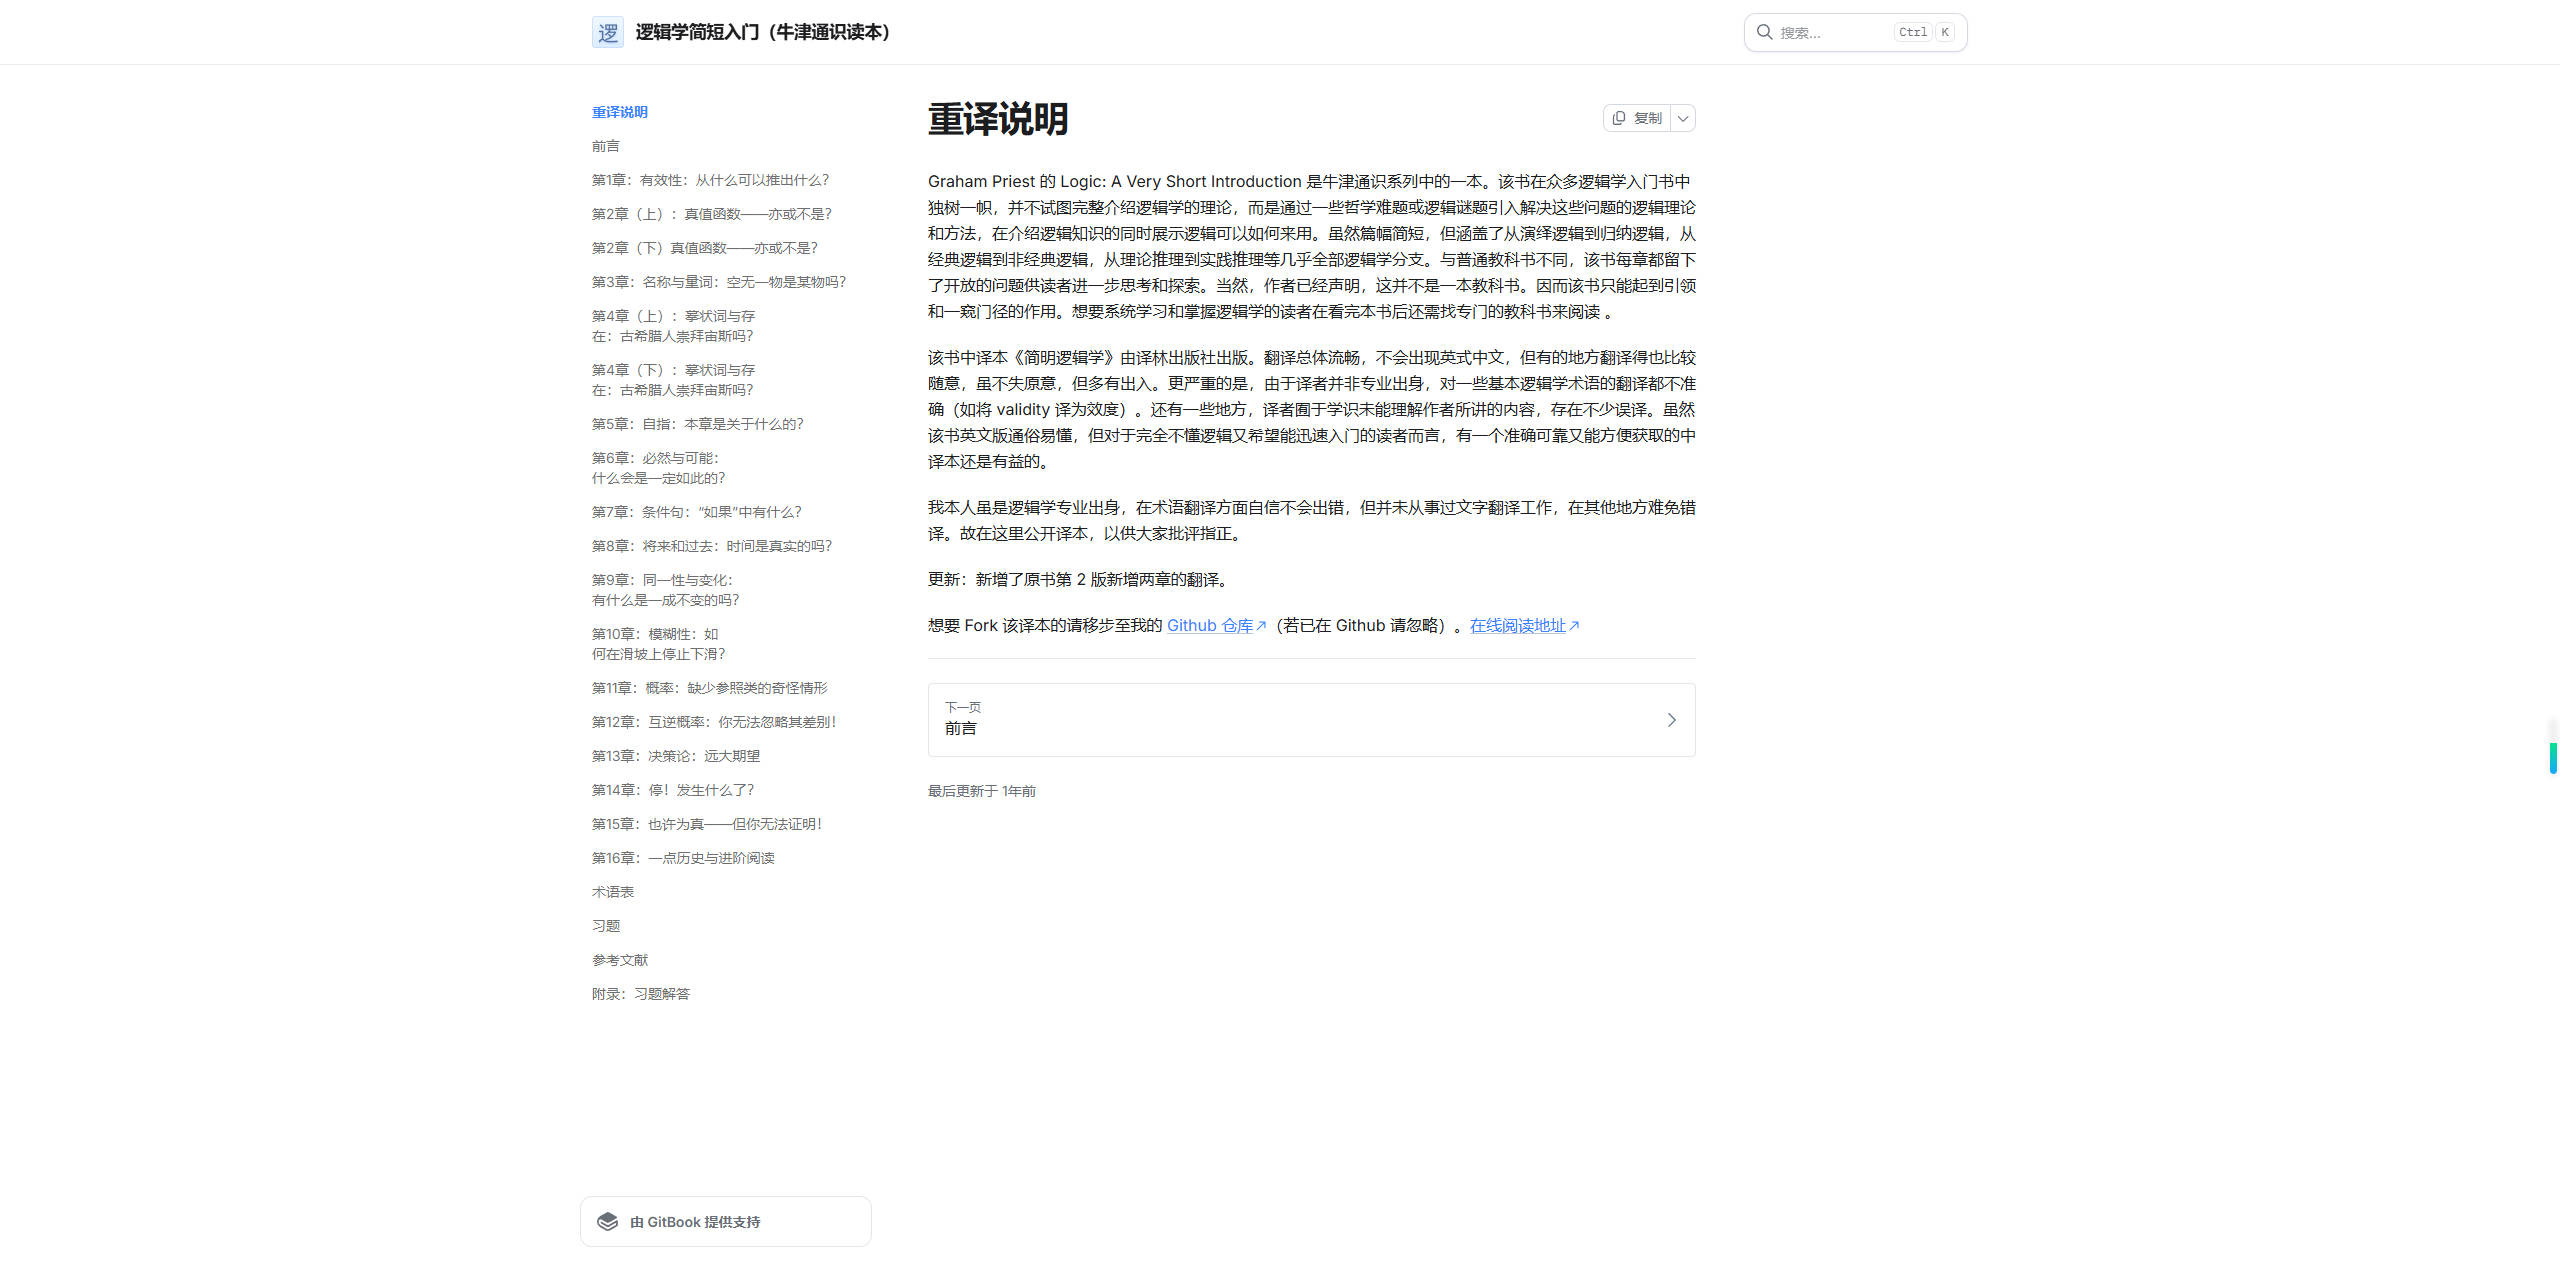This screenshot has height=1271, width=2560.
Task: Click the next-page chevron arrow
Action: point(1671,720)
